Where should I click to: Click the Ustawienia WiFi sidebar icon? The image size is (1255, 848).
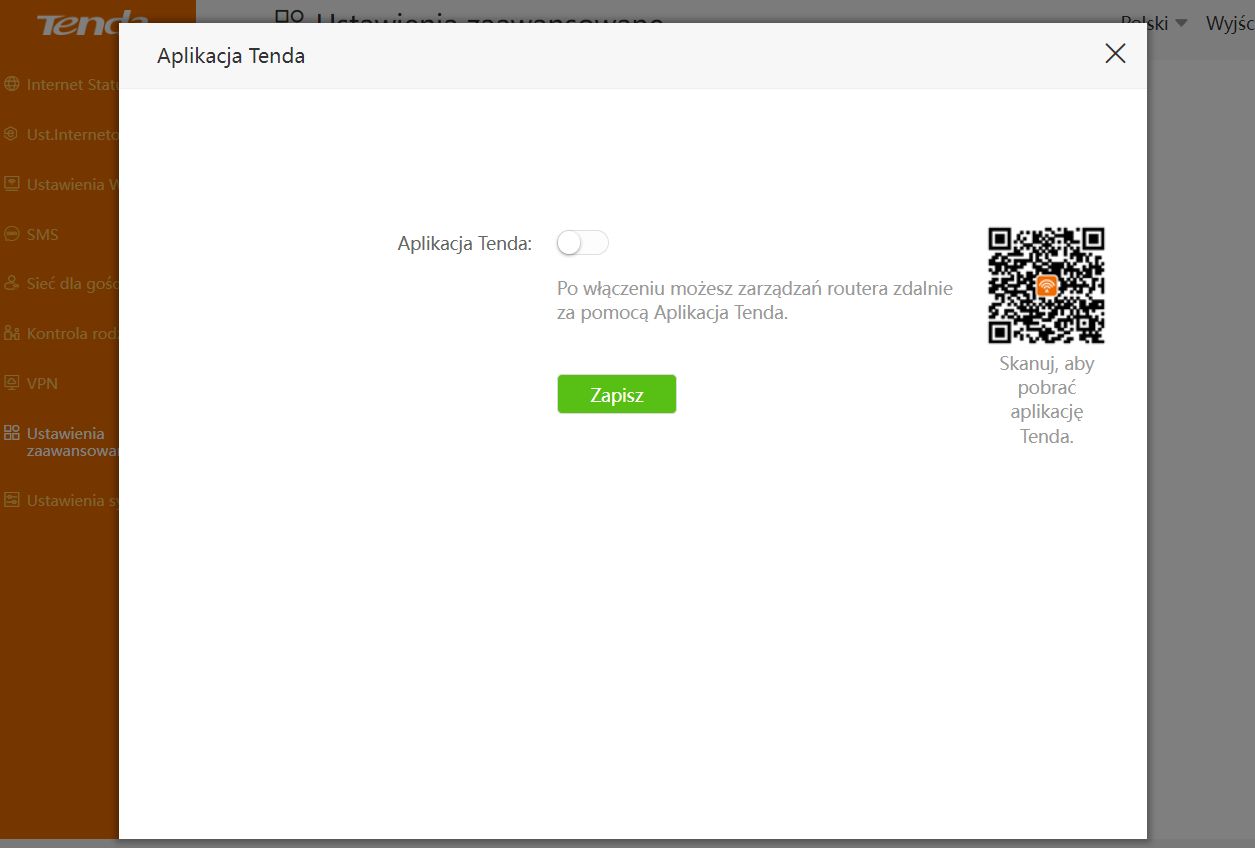click(x=12, y=184)
